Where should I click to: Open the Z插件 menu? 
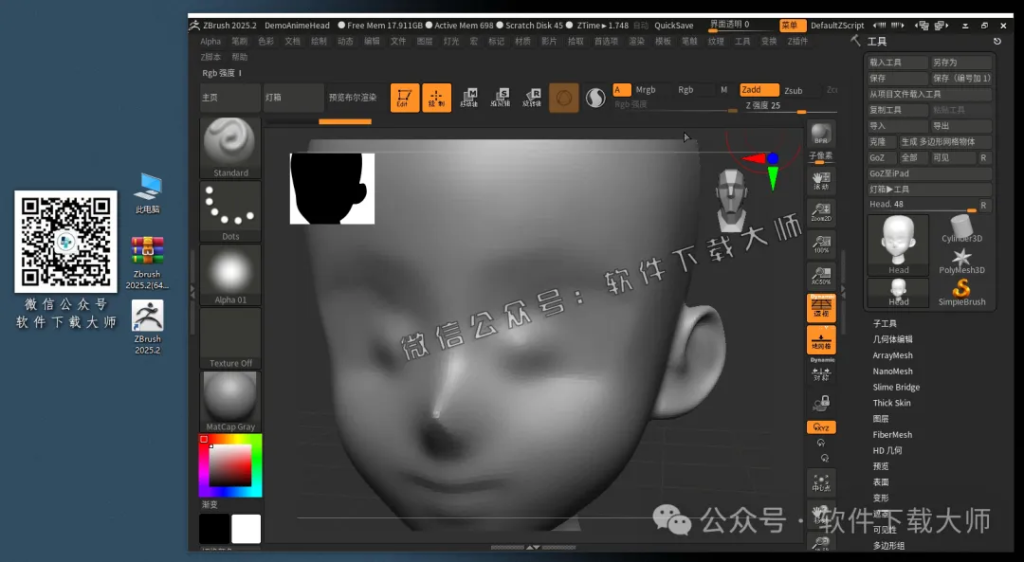797,41
